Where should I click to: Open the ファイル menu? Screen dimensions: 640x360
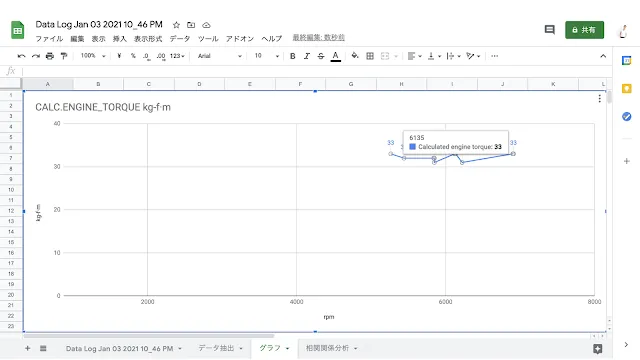[49, 38]
